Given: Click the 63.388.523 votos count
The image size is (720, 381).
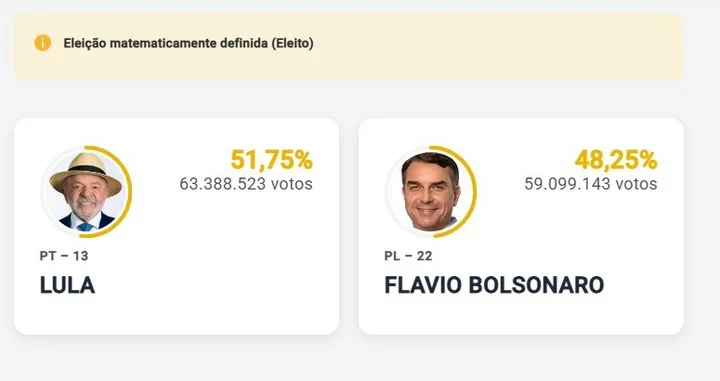Looking at the screenshot, I should click(246, 184).
